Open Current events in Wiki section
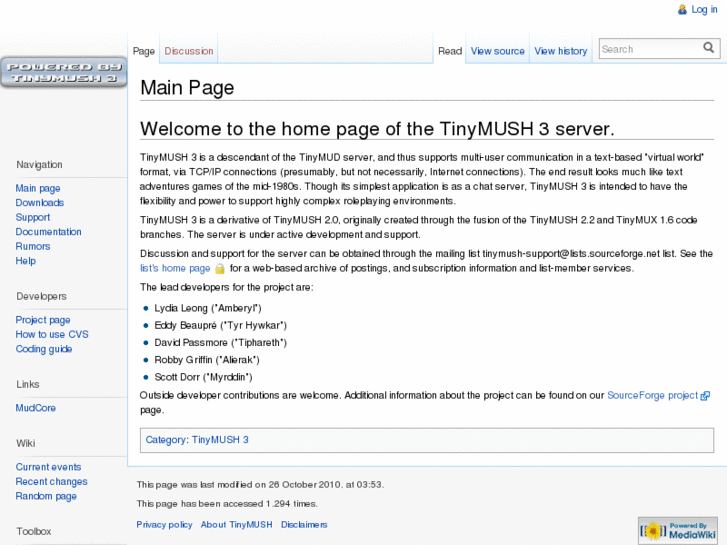Viewport: 727px width, 545px height. coord(48,467)
